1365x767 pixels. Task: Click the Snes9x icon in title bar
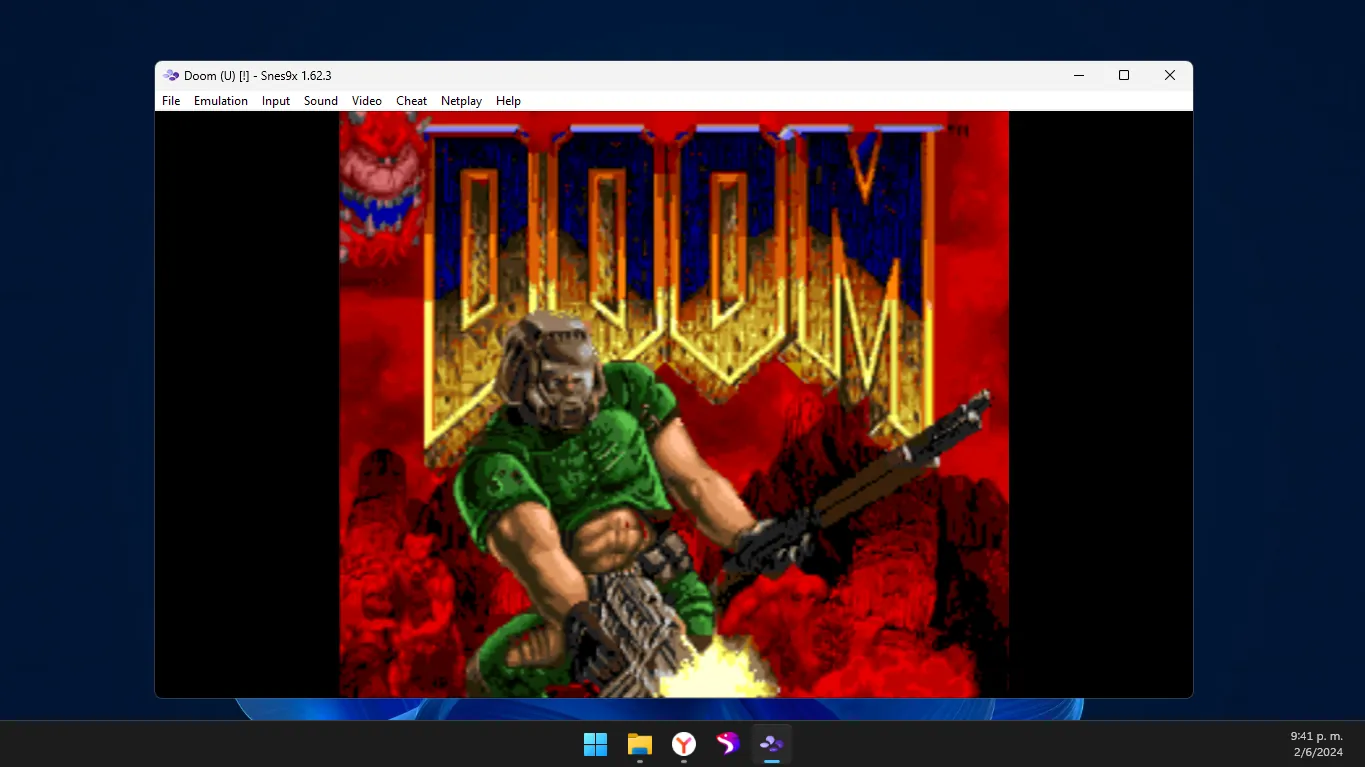pos(171,75)
